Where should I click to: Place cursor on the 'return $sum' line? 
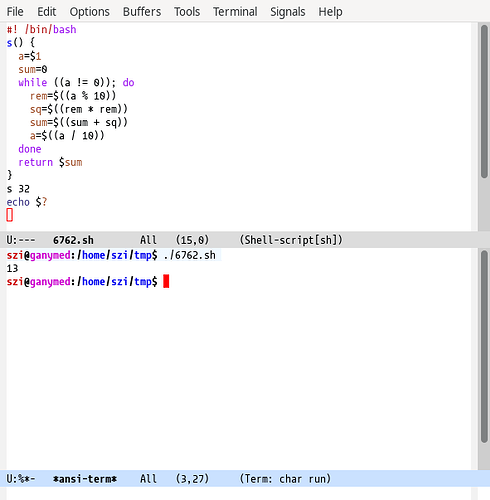click(x=50, y=162)
